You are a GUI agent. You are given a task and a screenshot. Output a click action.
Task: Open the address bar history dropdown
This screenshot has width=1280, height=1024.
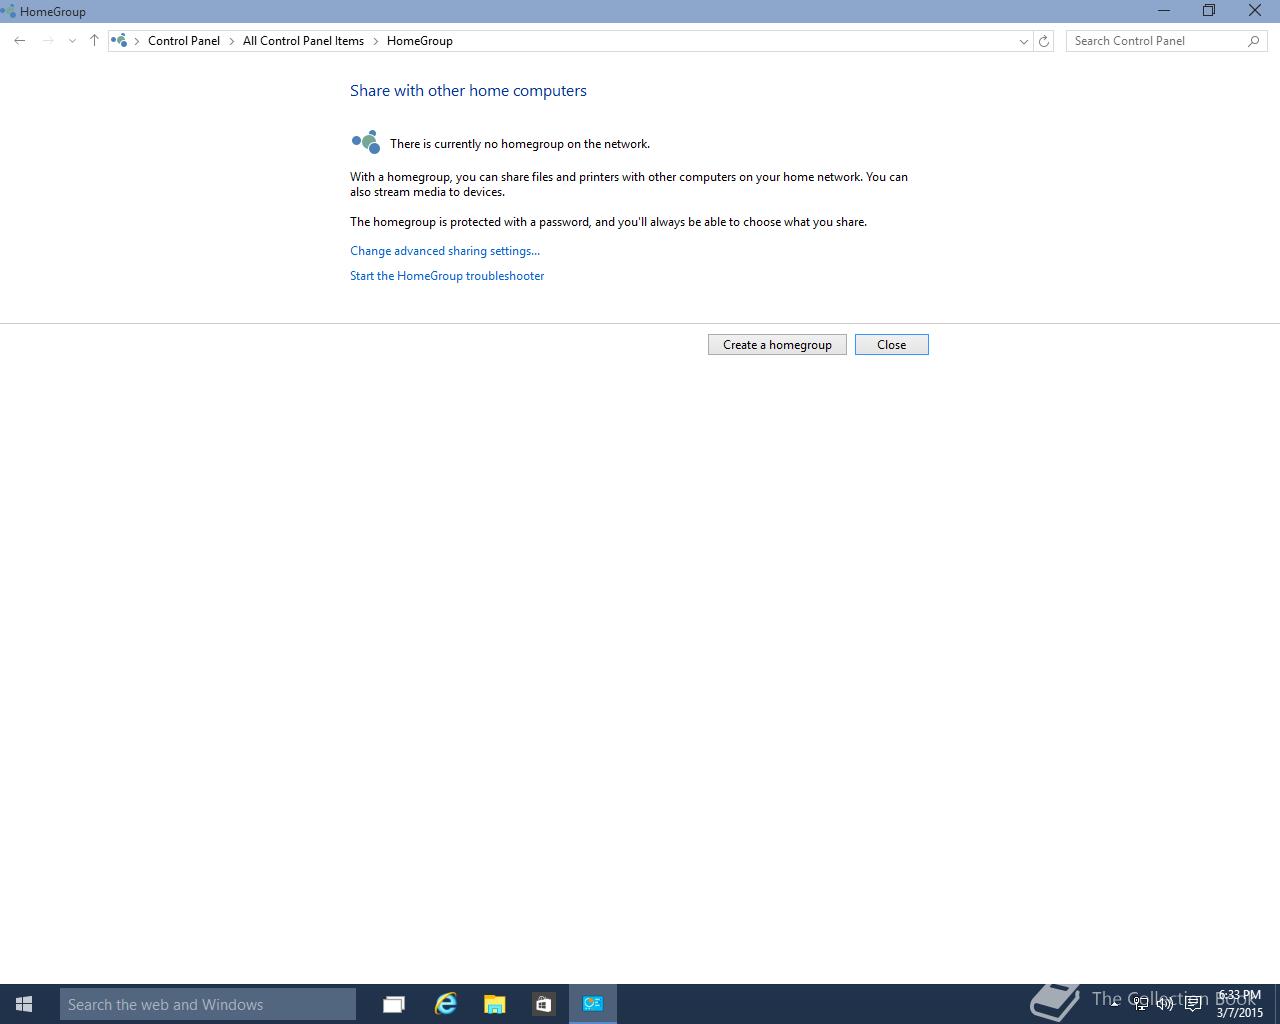1023,41
